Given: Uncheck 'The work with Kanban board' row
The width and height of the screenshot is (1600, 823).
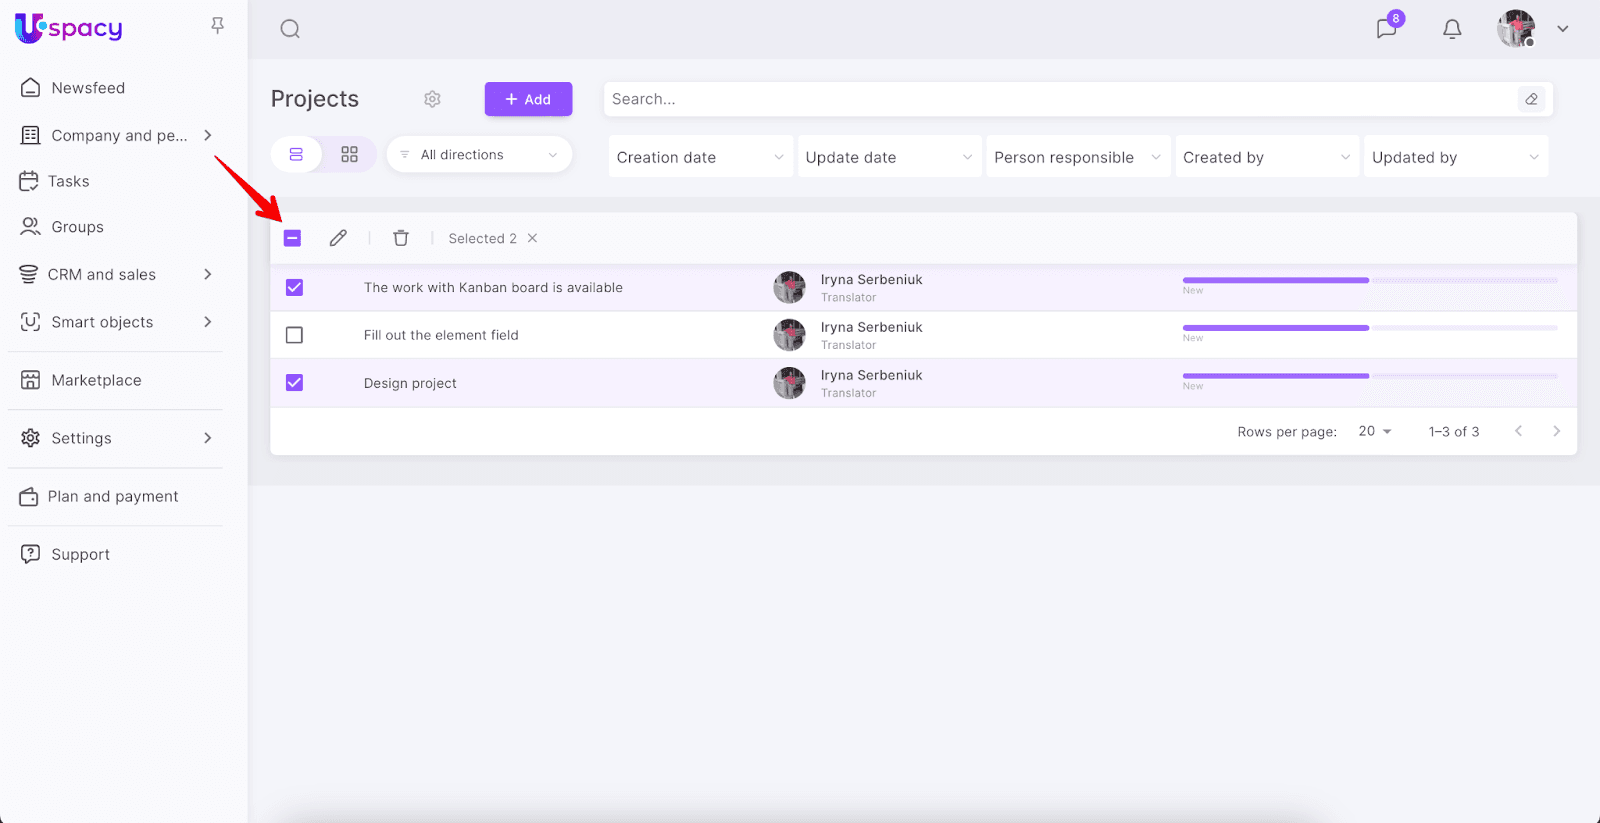Looking at the screenshot, I should (x=294, y=288).
